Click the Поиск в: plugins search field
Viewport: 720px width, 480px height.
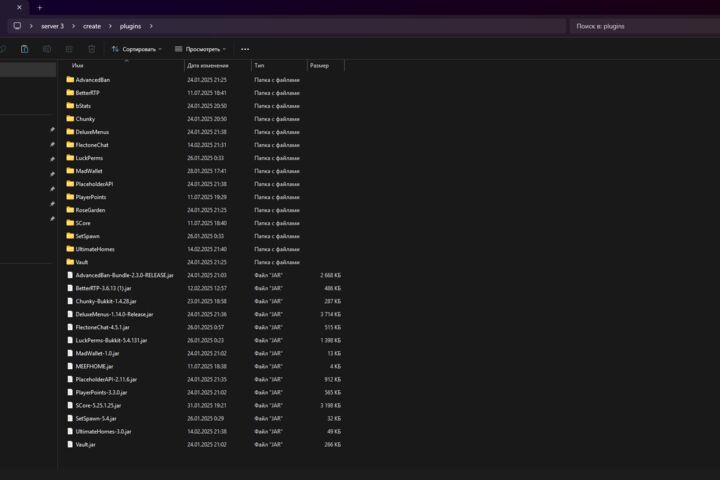(644, 26)
